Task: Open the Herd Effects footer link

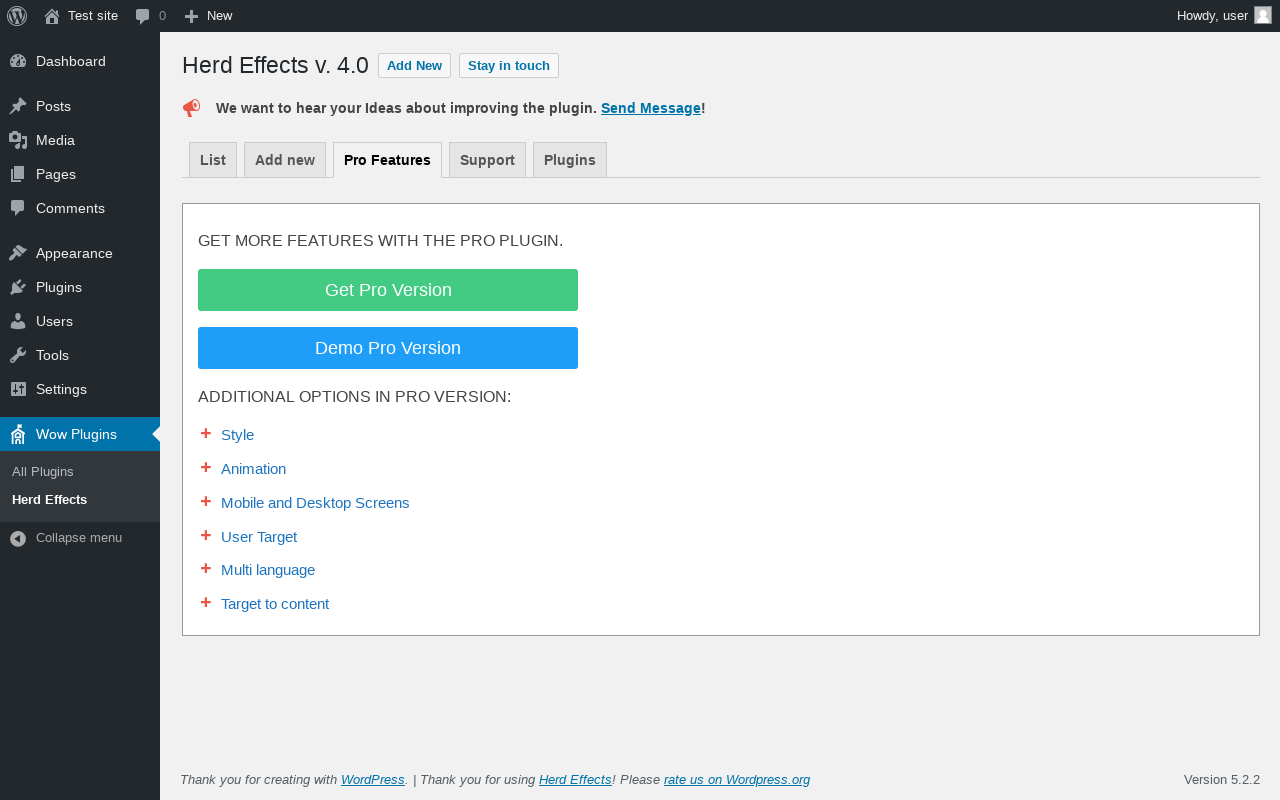Action: pos(575,779)
